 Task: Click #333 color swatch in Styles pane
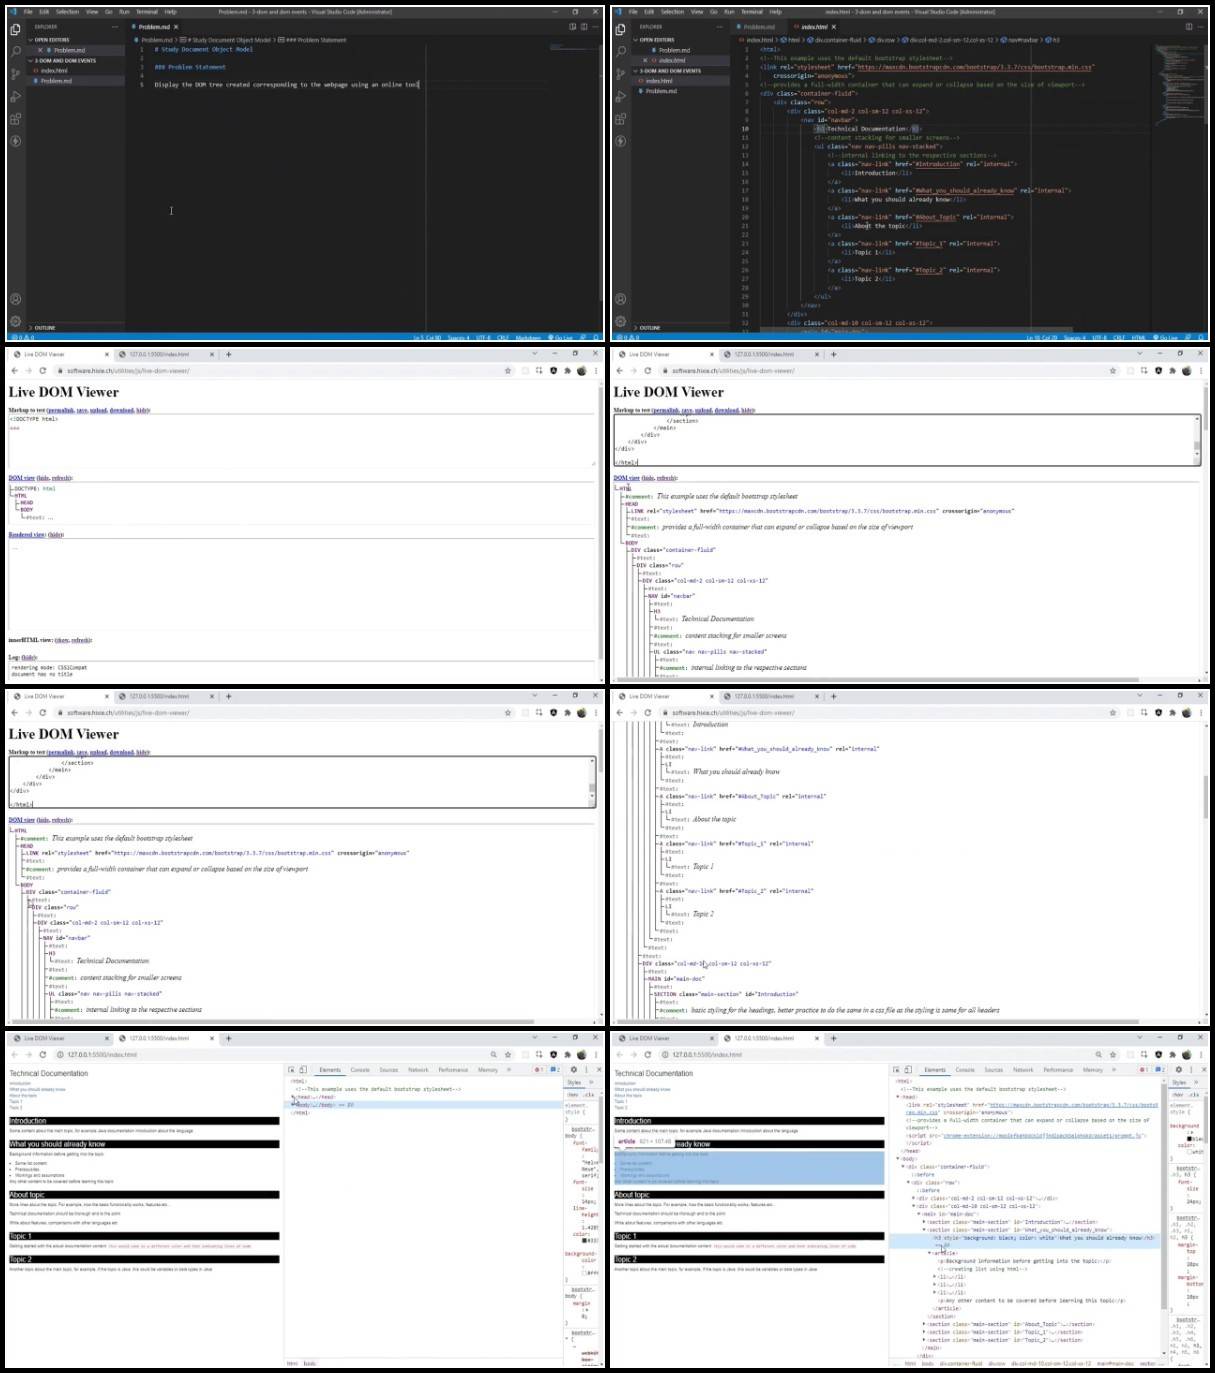[x=583, y=1240]
